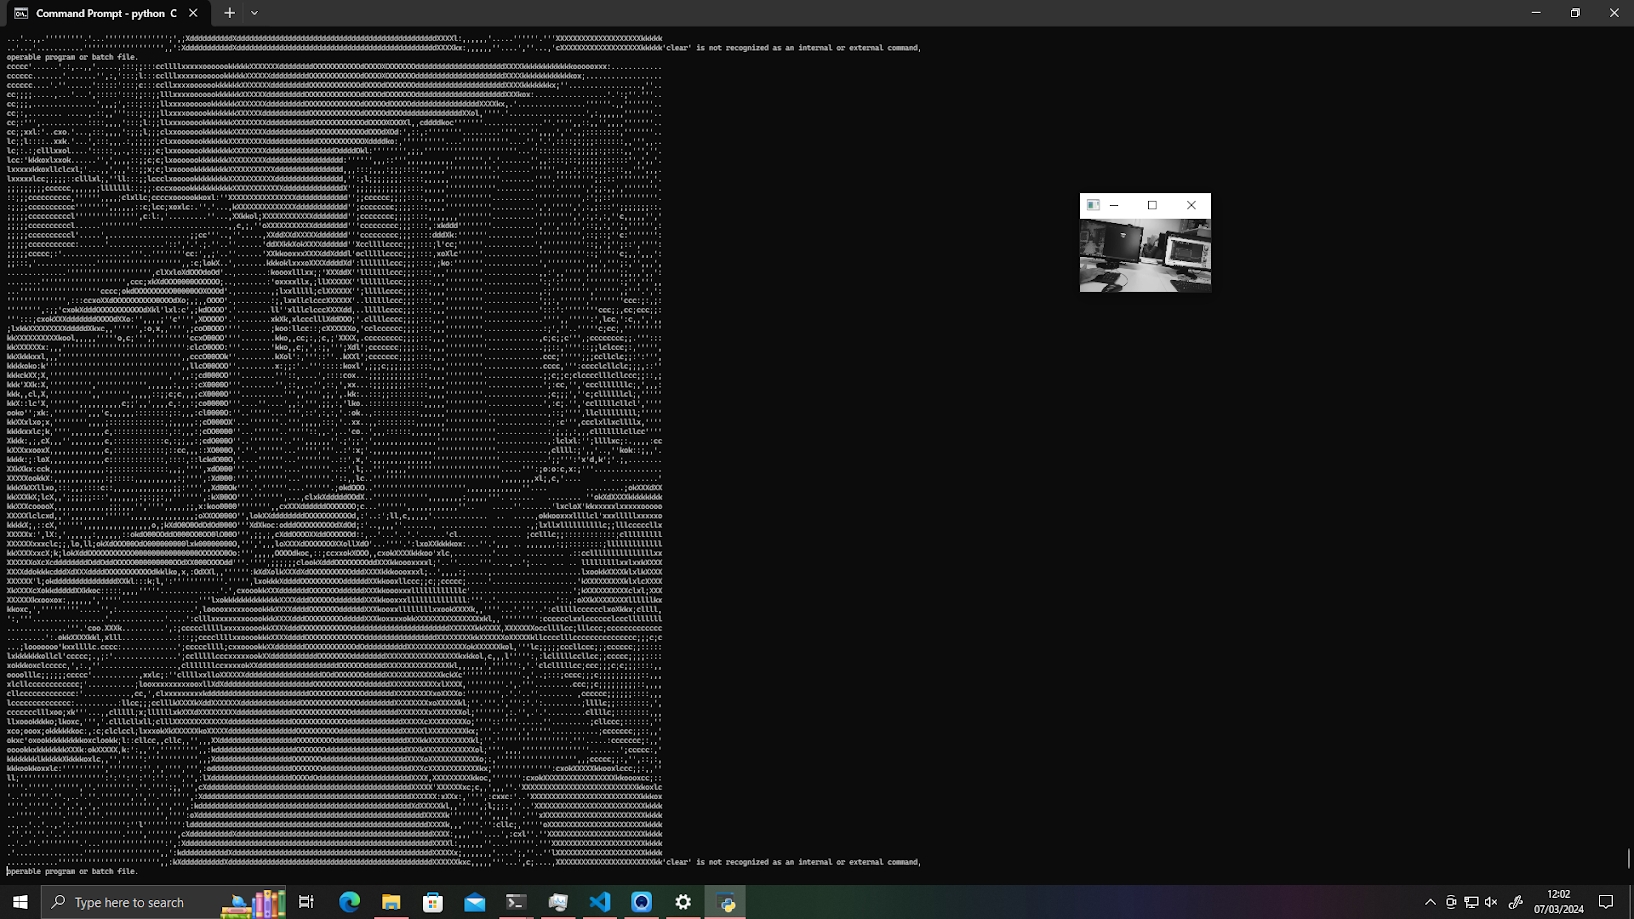This screenshot has height=919, width=1634.
Task: Open a new terminal tab with plus button
Action: (x=229, y=13)
